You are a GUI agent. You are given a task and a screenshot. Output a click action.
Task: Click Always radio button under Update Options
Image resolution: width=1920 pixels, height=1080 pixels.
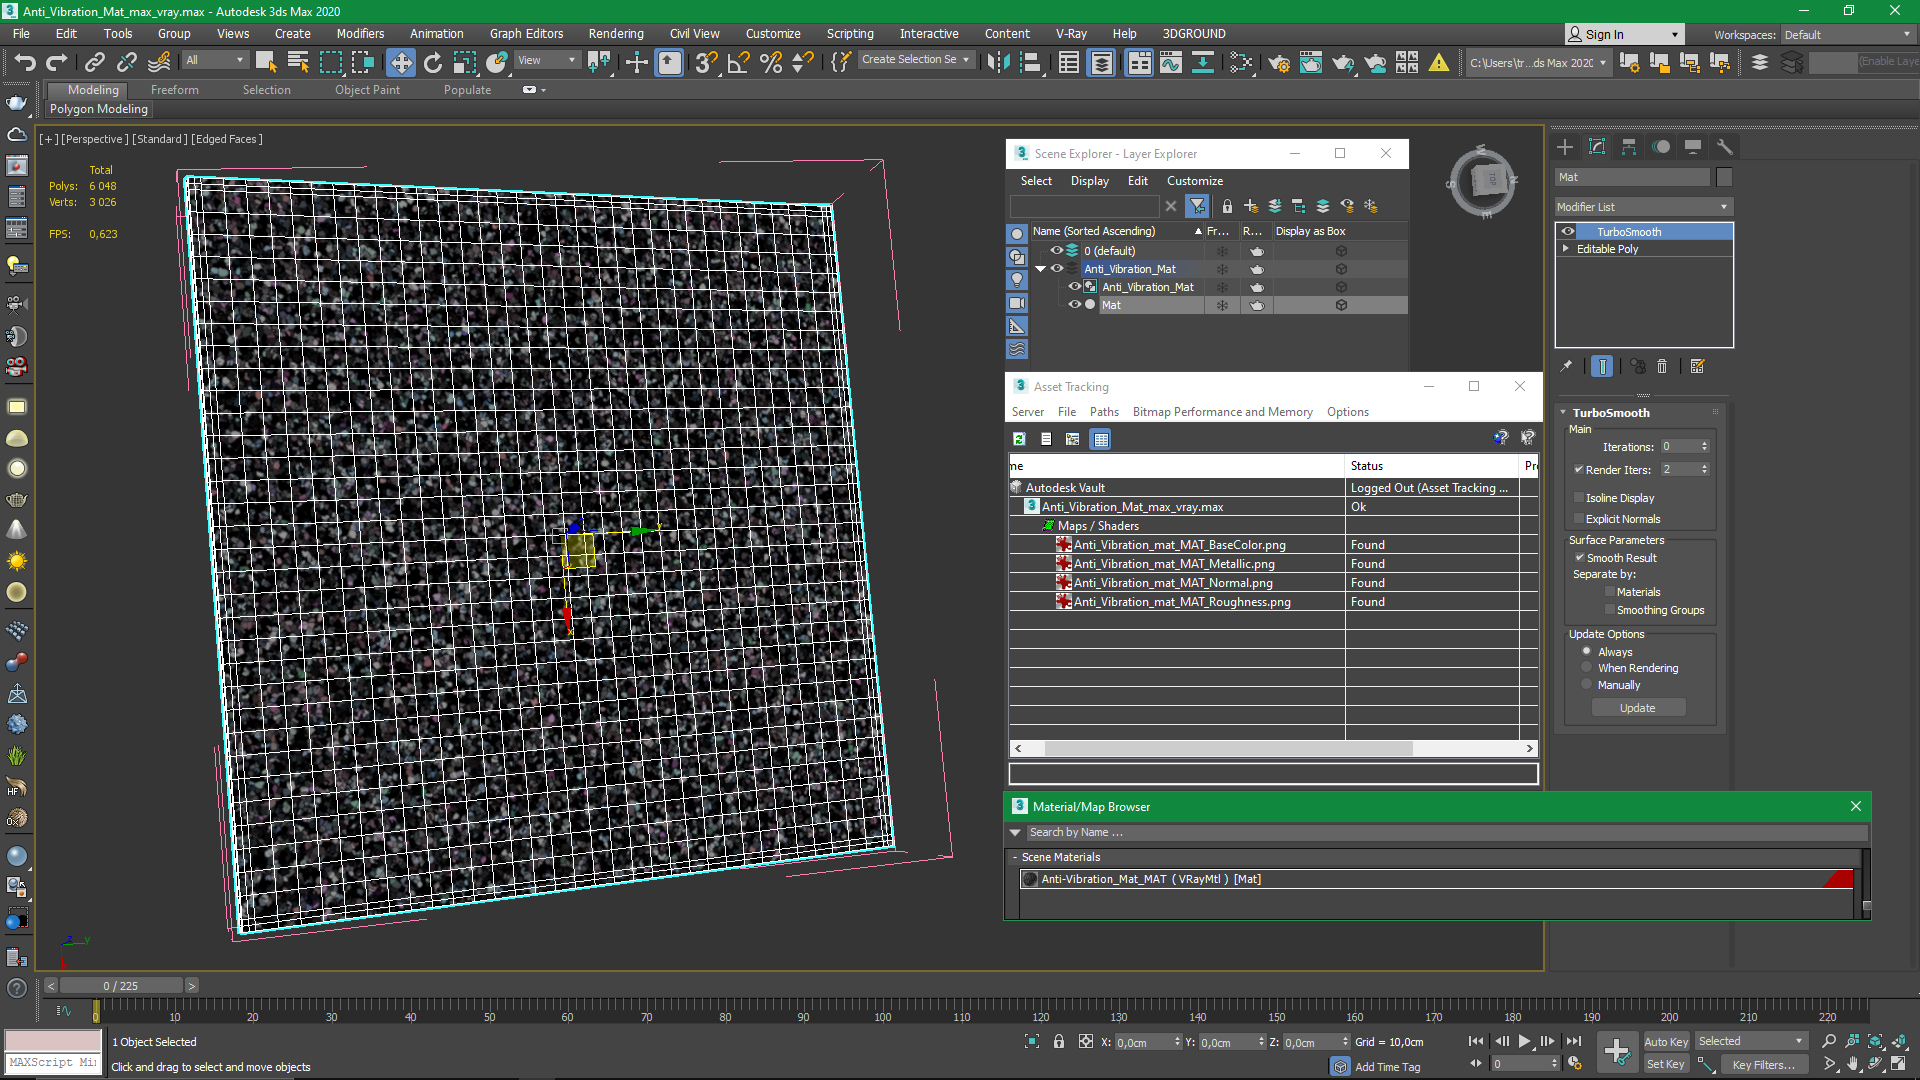click(x=1585, y=650)
